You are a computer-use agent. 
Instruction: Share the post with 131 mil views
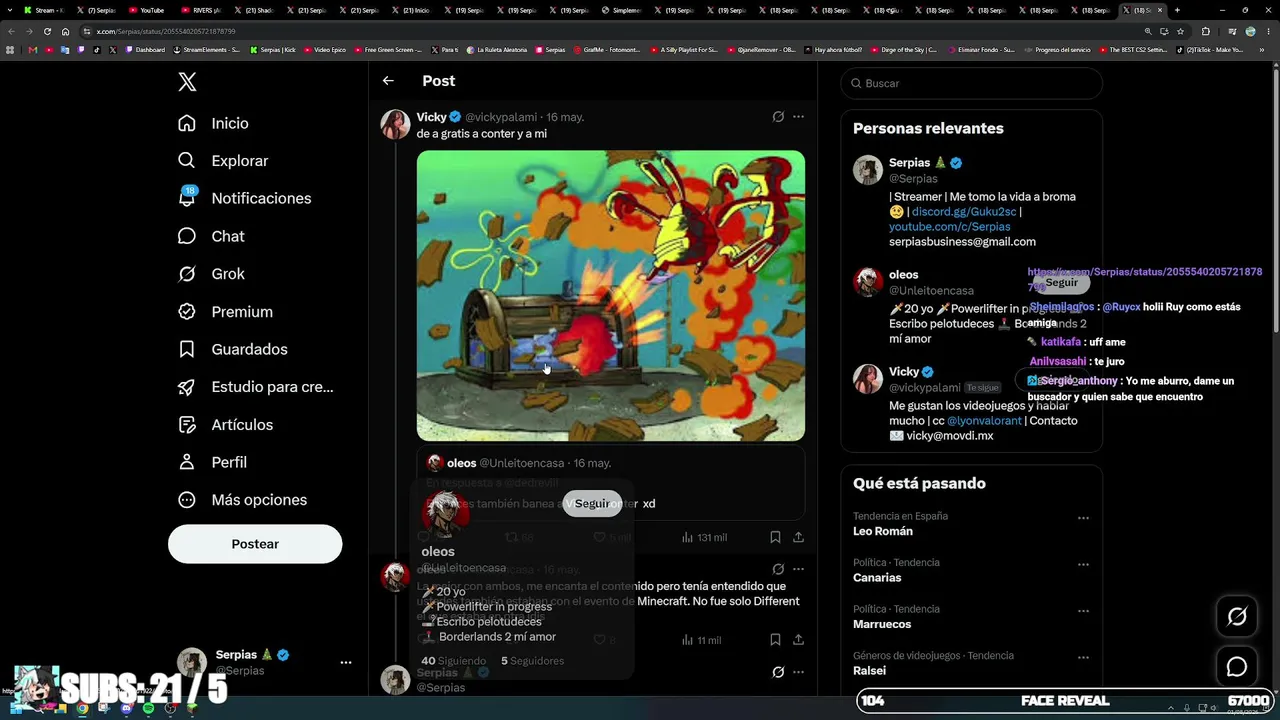tap(798, 537)
